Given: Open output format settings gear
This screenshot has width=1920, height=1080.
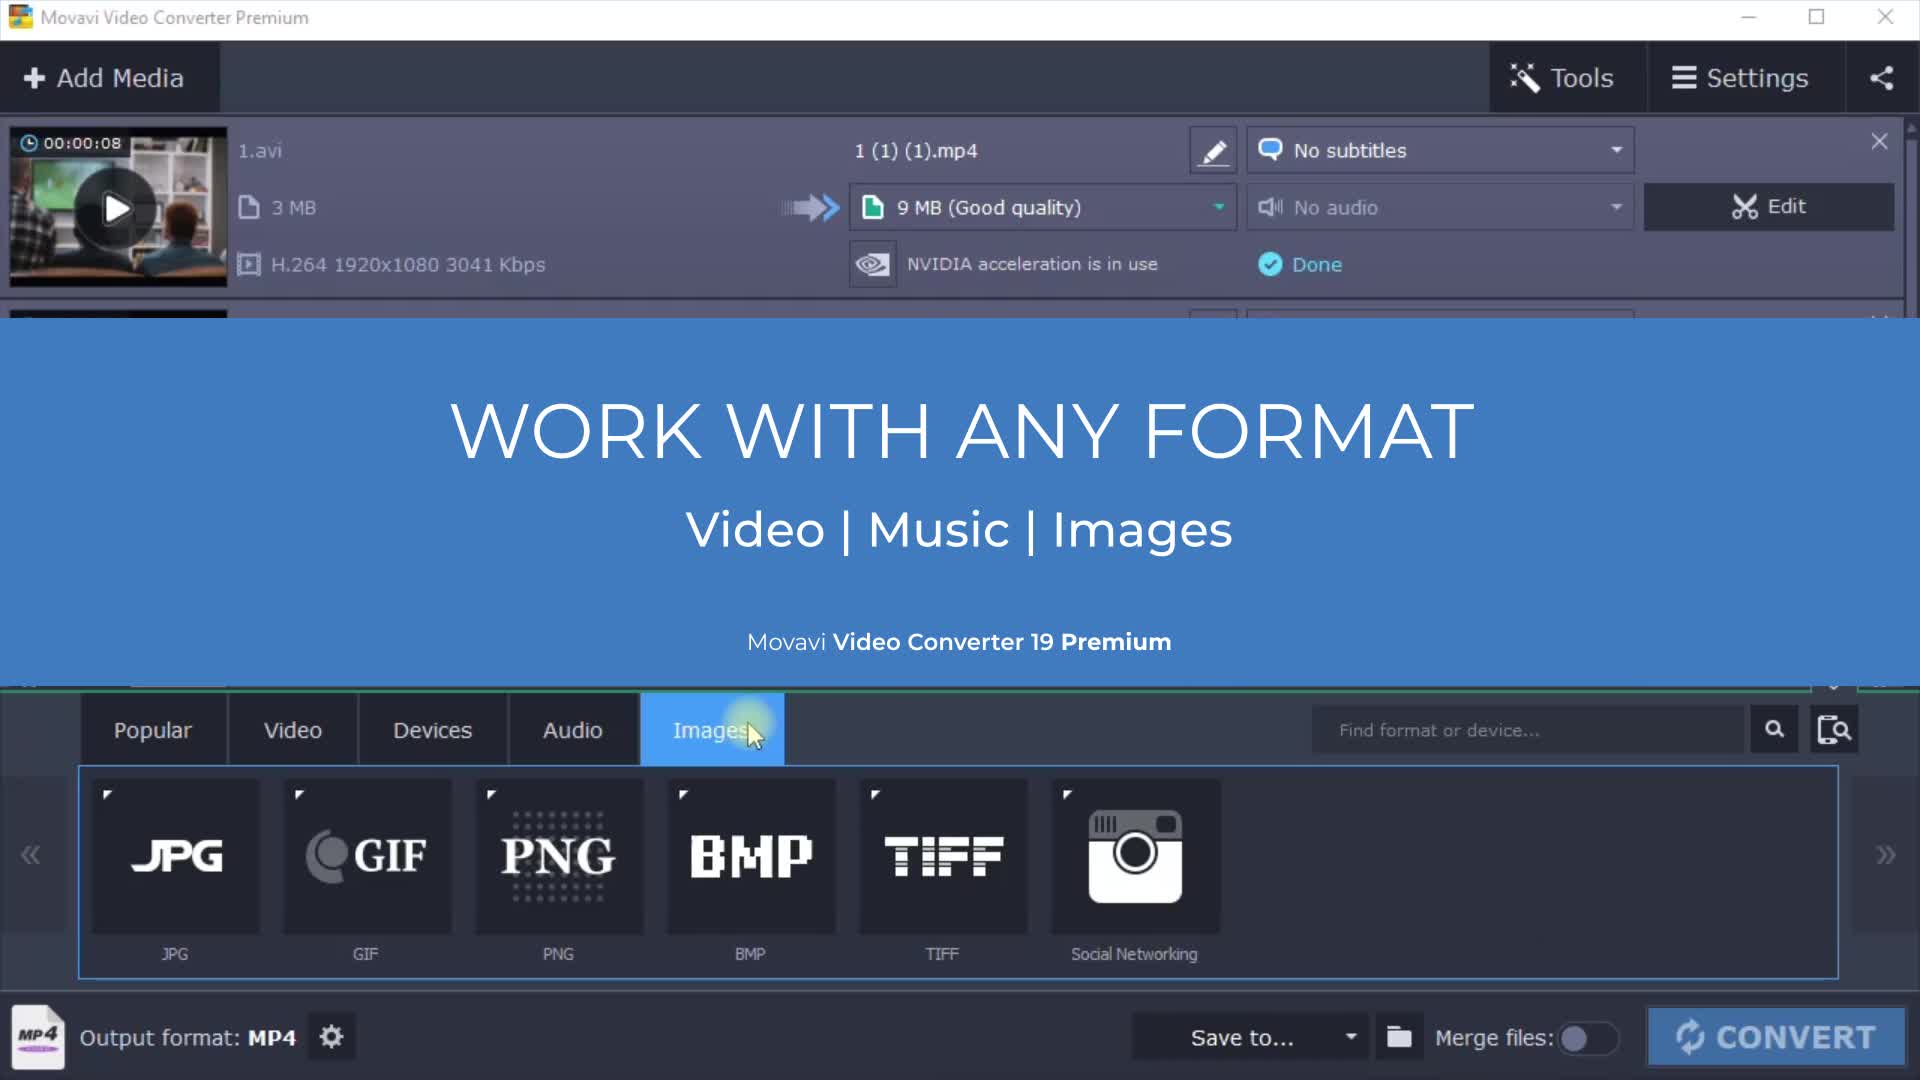Looking at the screenshot, I should pyautogui.click(x=331, y=1037).
